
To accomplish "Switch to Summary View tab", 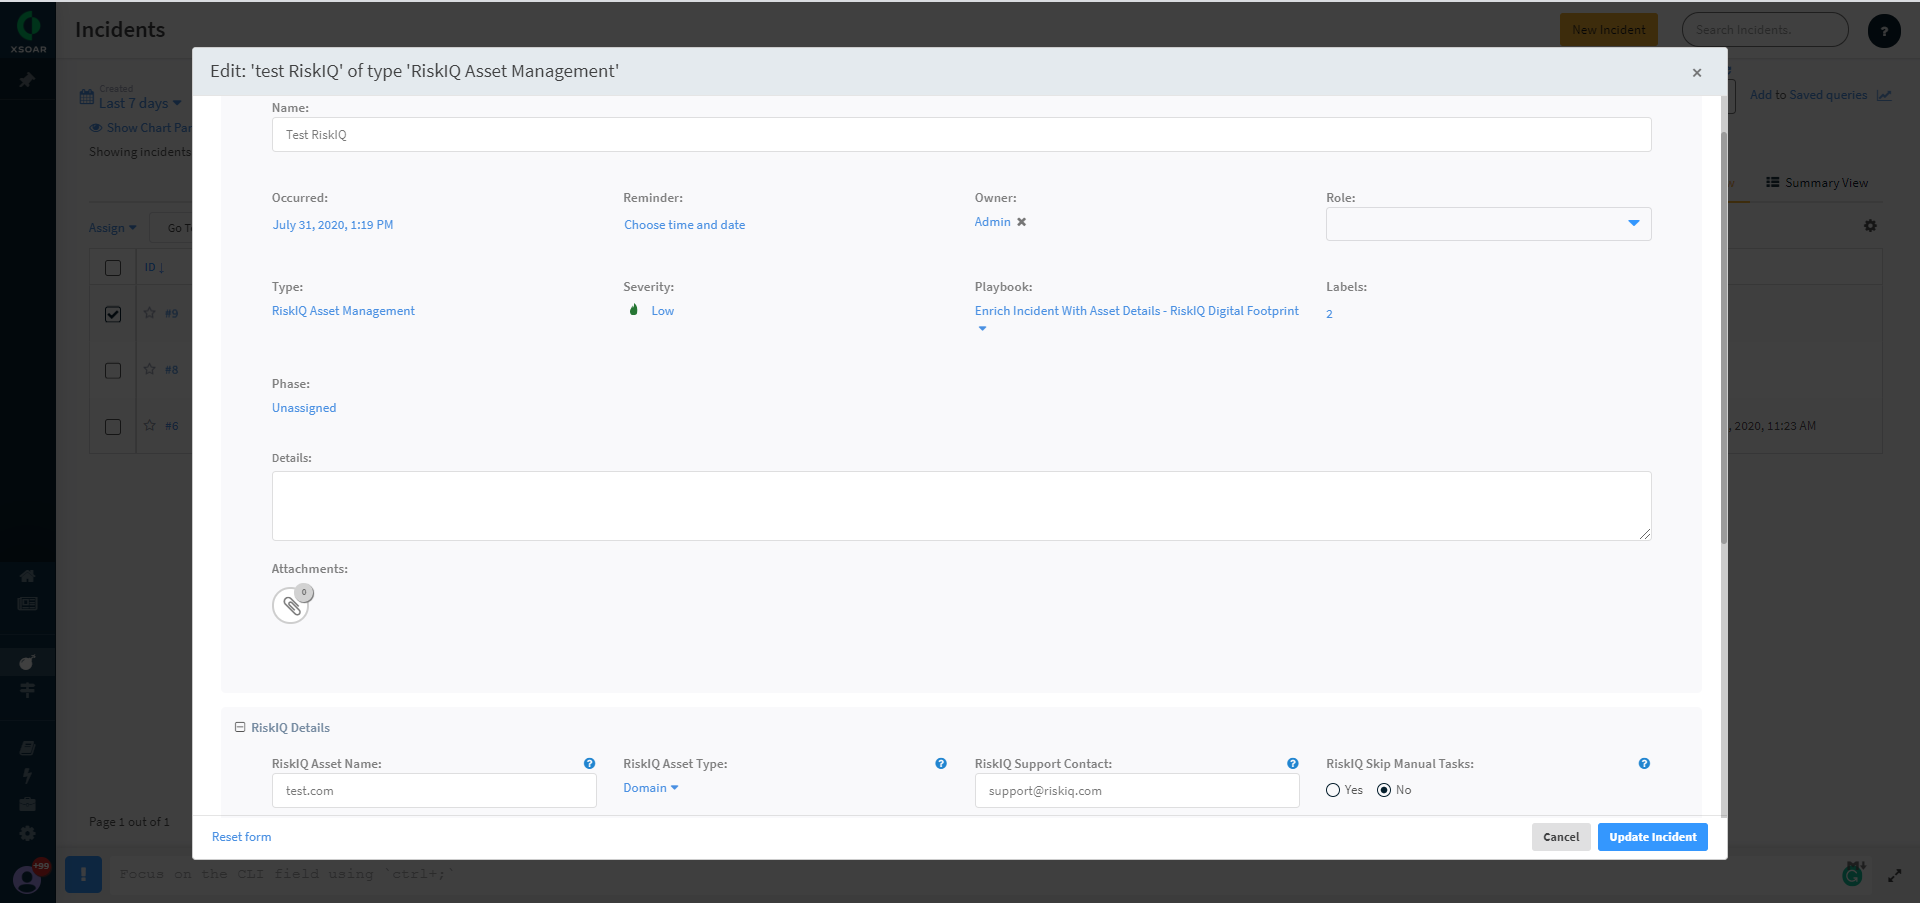I will [1817, 183].
